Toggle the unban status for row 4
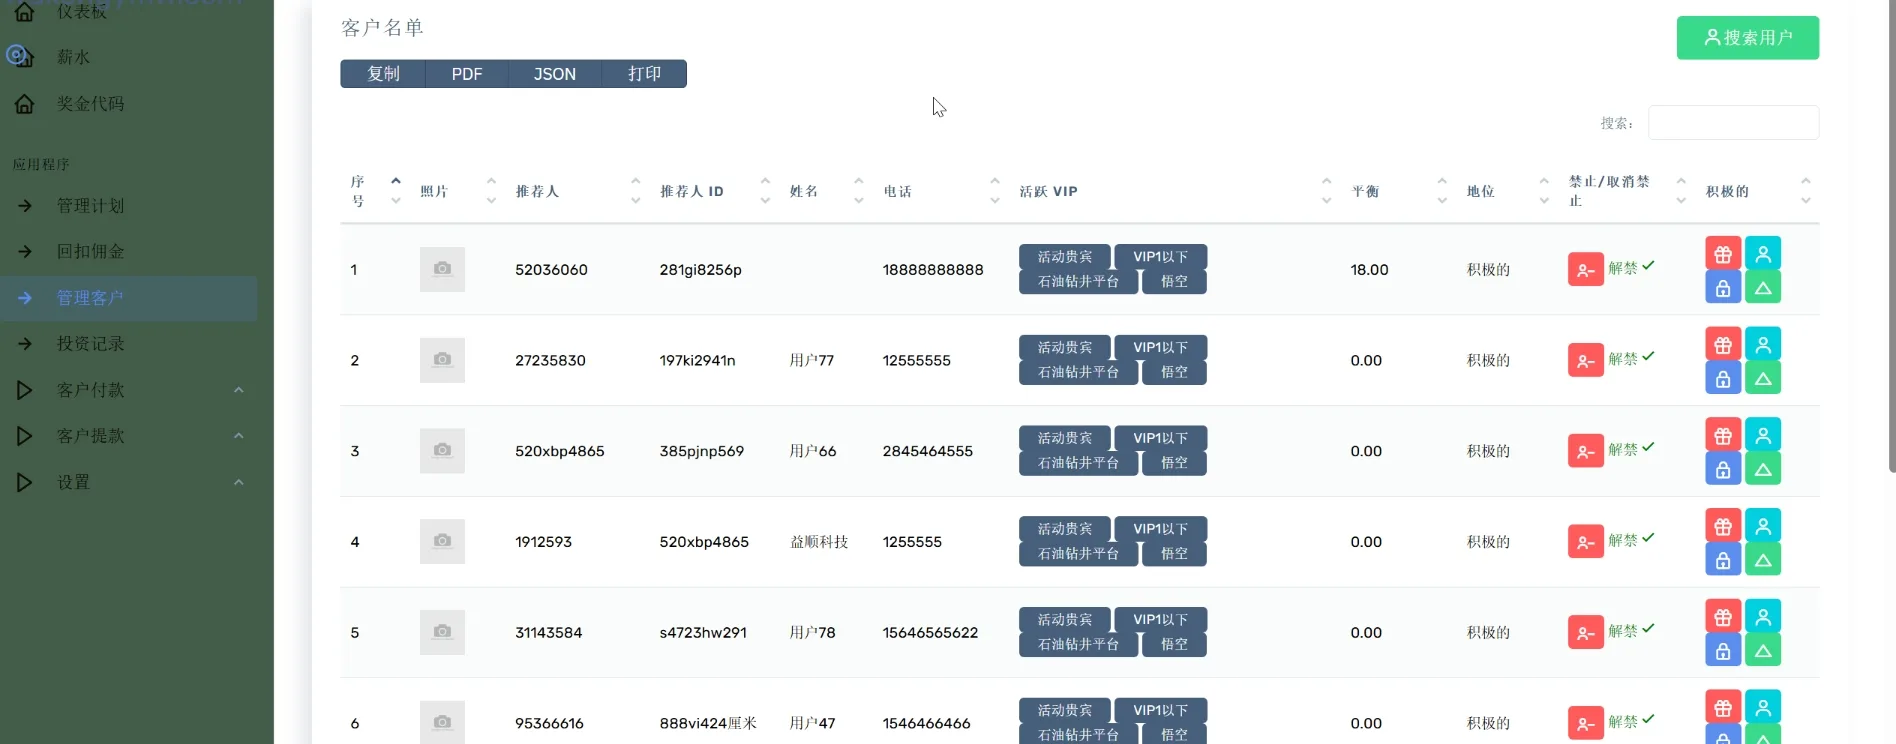This screenshot has width=1896, height=744. pyautogui.click(x=1630, y=541)
